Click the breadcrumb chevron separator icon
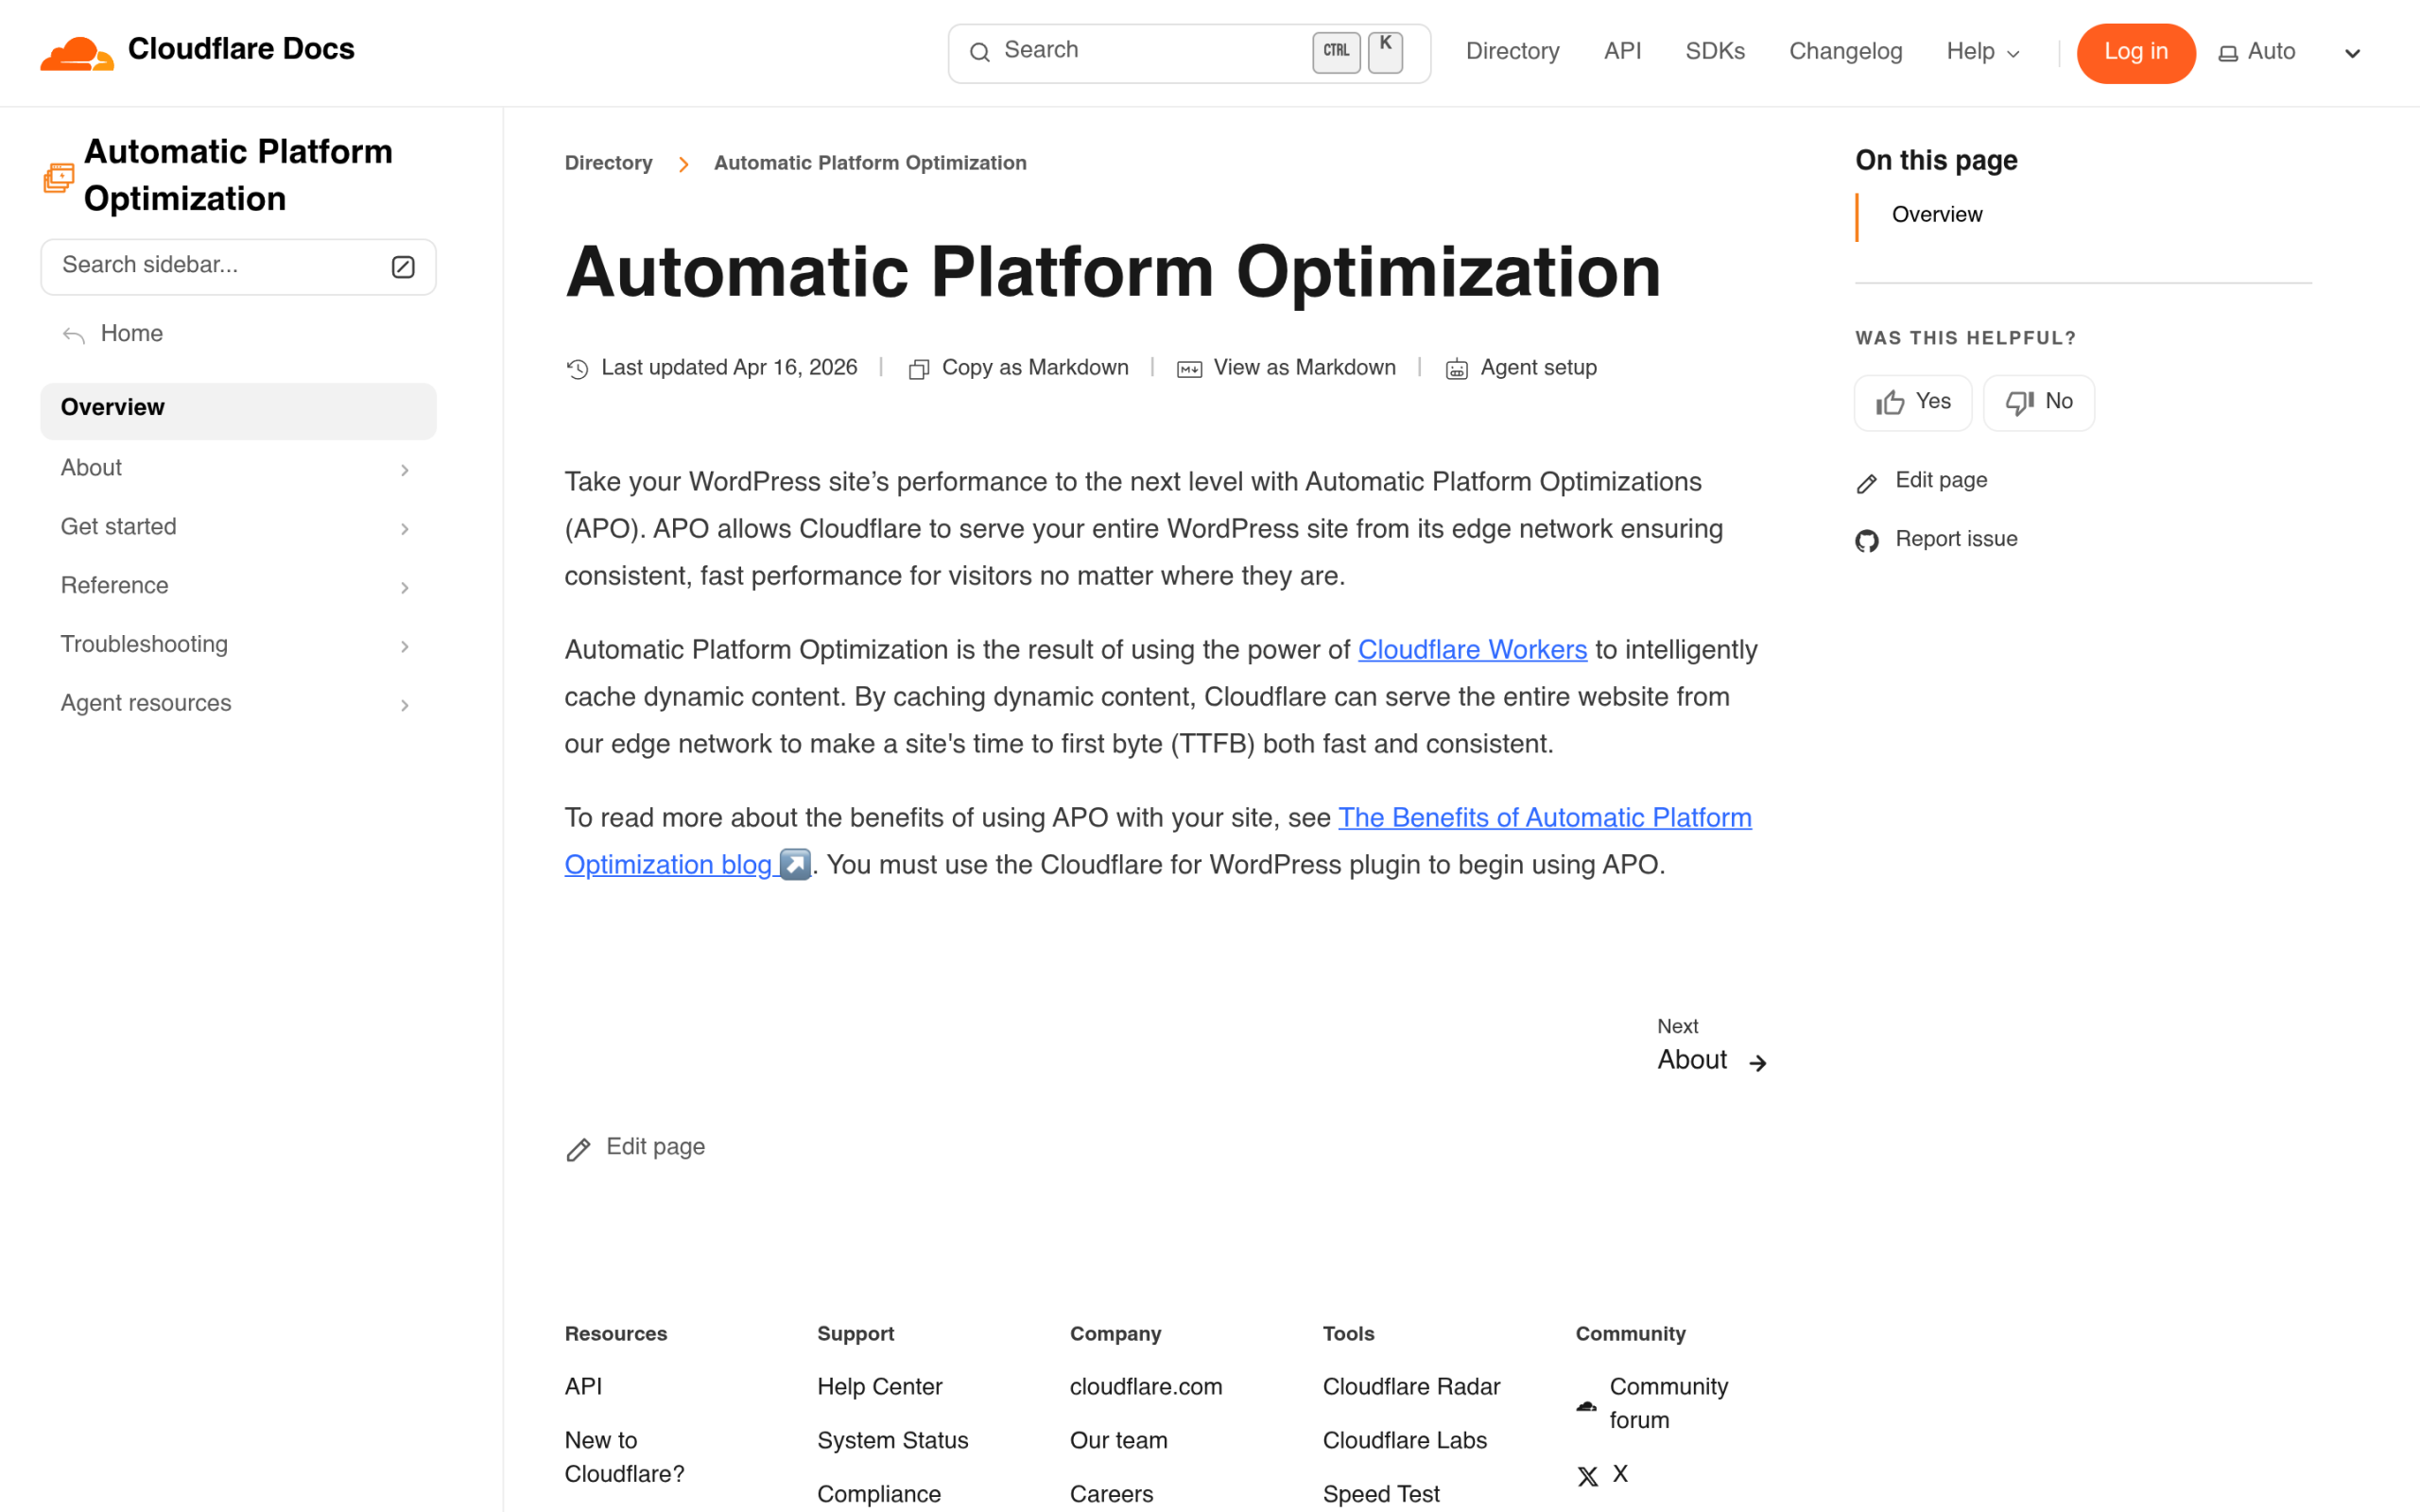2420x1512 pixels. [x=684, y=164]
